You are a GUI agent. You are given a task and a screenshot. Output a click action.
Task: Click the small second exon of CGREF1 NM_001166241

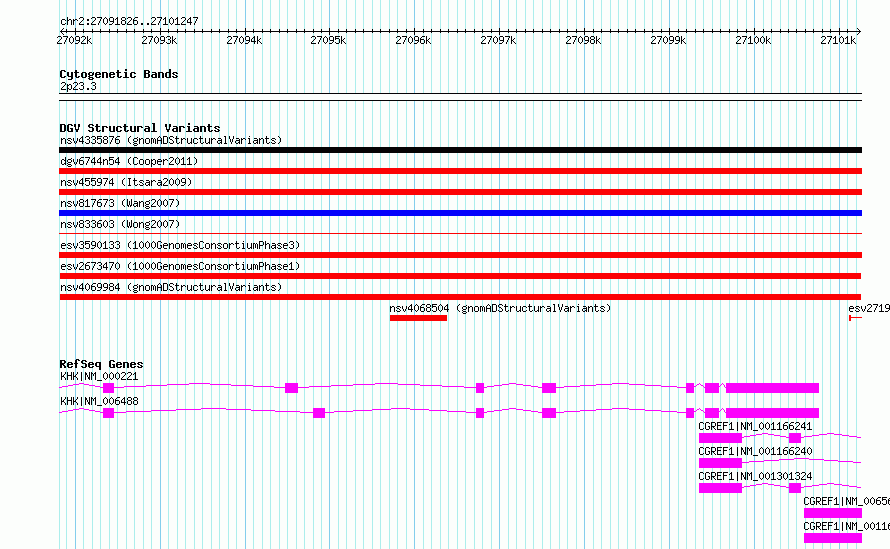point(795,438)
